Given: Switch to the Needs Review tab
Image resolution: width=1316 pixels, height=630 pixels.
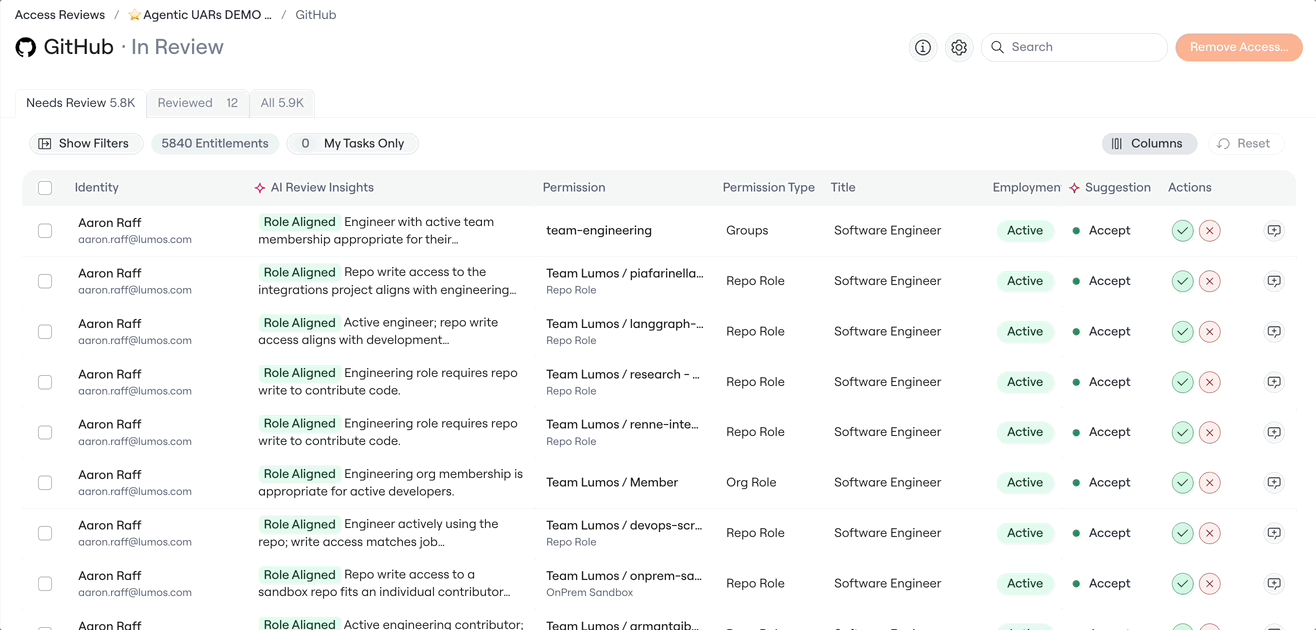Looking at the screenshot, I should pyautogui.click(x=81, y=103).
